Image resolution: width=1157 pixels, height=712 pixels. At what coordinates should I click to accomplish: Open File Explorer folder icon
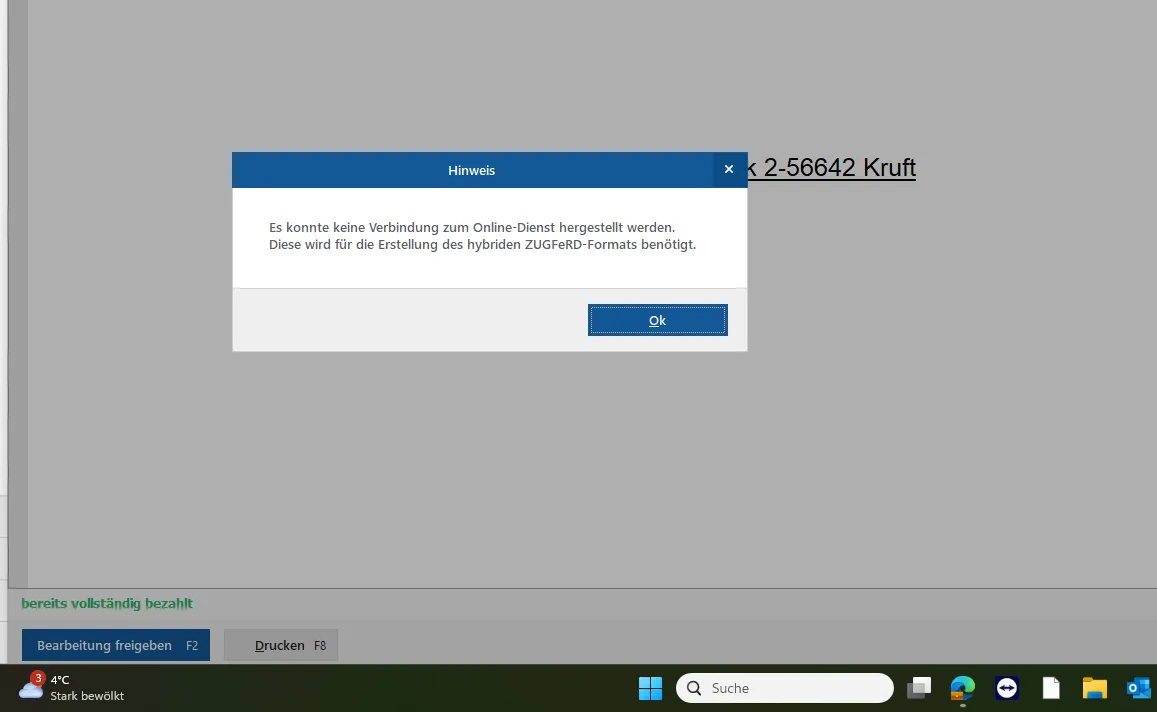[1095, 688]
